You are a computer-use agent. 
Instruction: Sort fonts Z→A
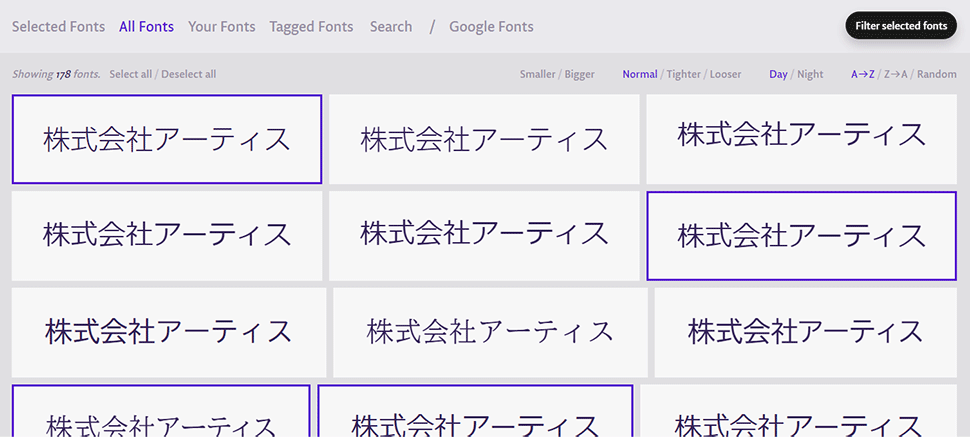tap(896, 74)
